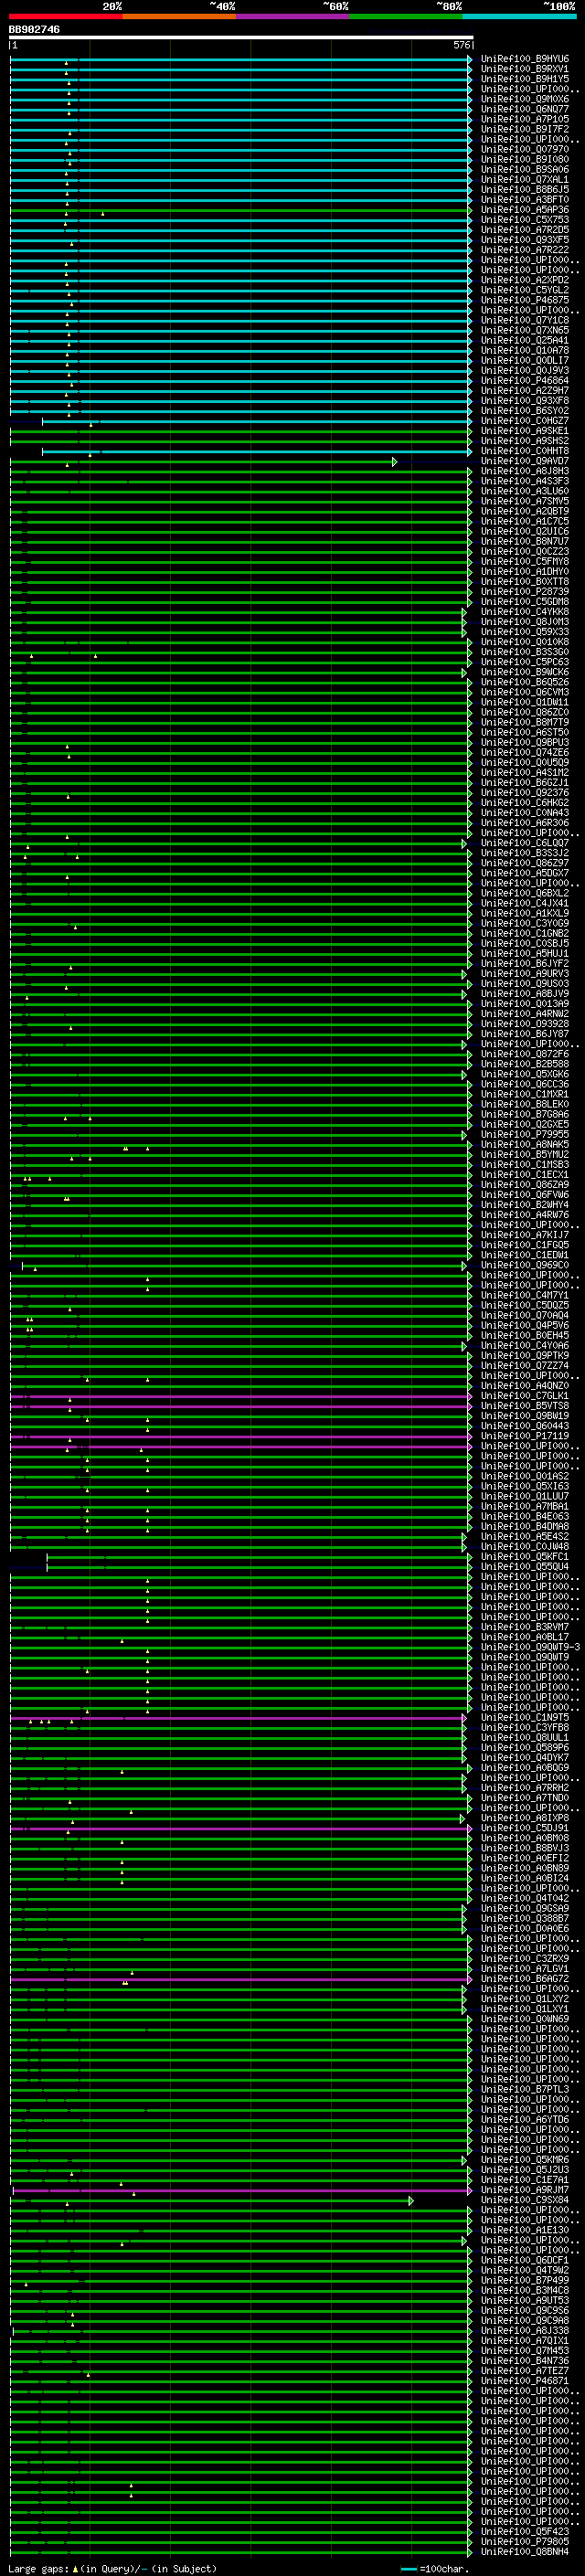The height and width of the screenshot is (2576, 585).
Task: Click the orange ~40% identity color segment
Action: (x=179, y=16)
